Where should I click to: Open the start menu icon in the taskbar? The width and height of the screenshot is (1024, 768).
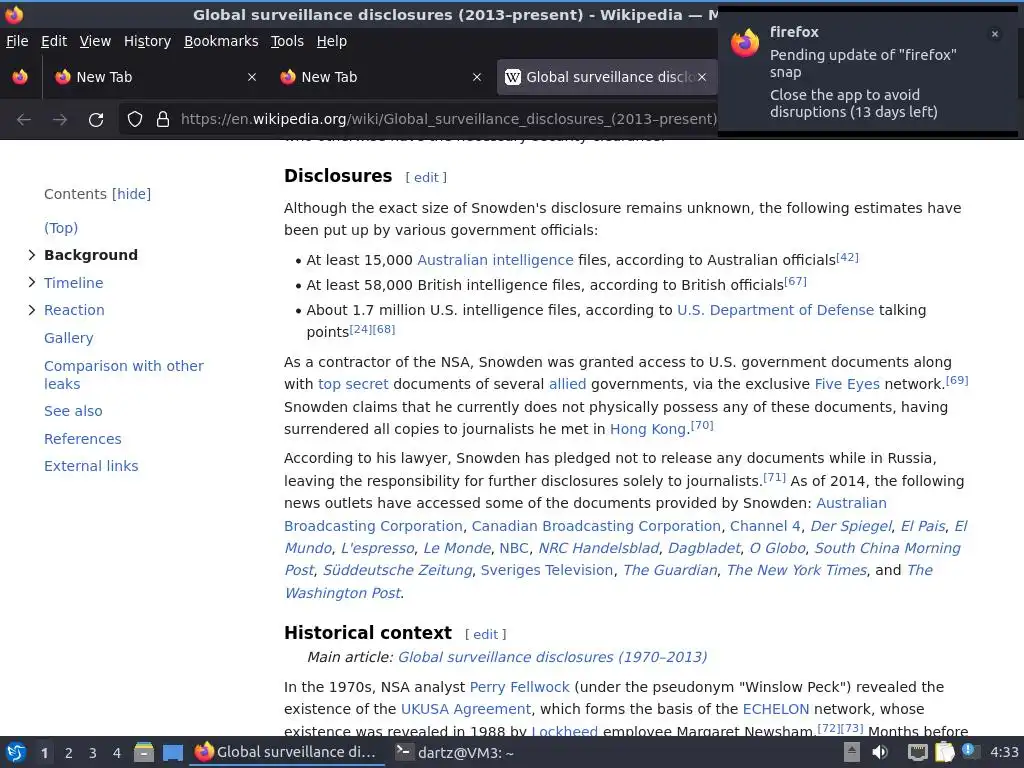pos(16,753)
